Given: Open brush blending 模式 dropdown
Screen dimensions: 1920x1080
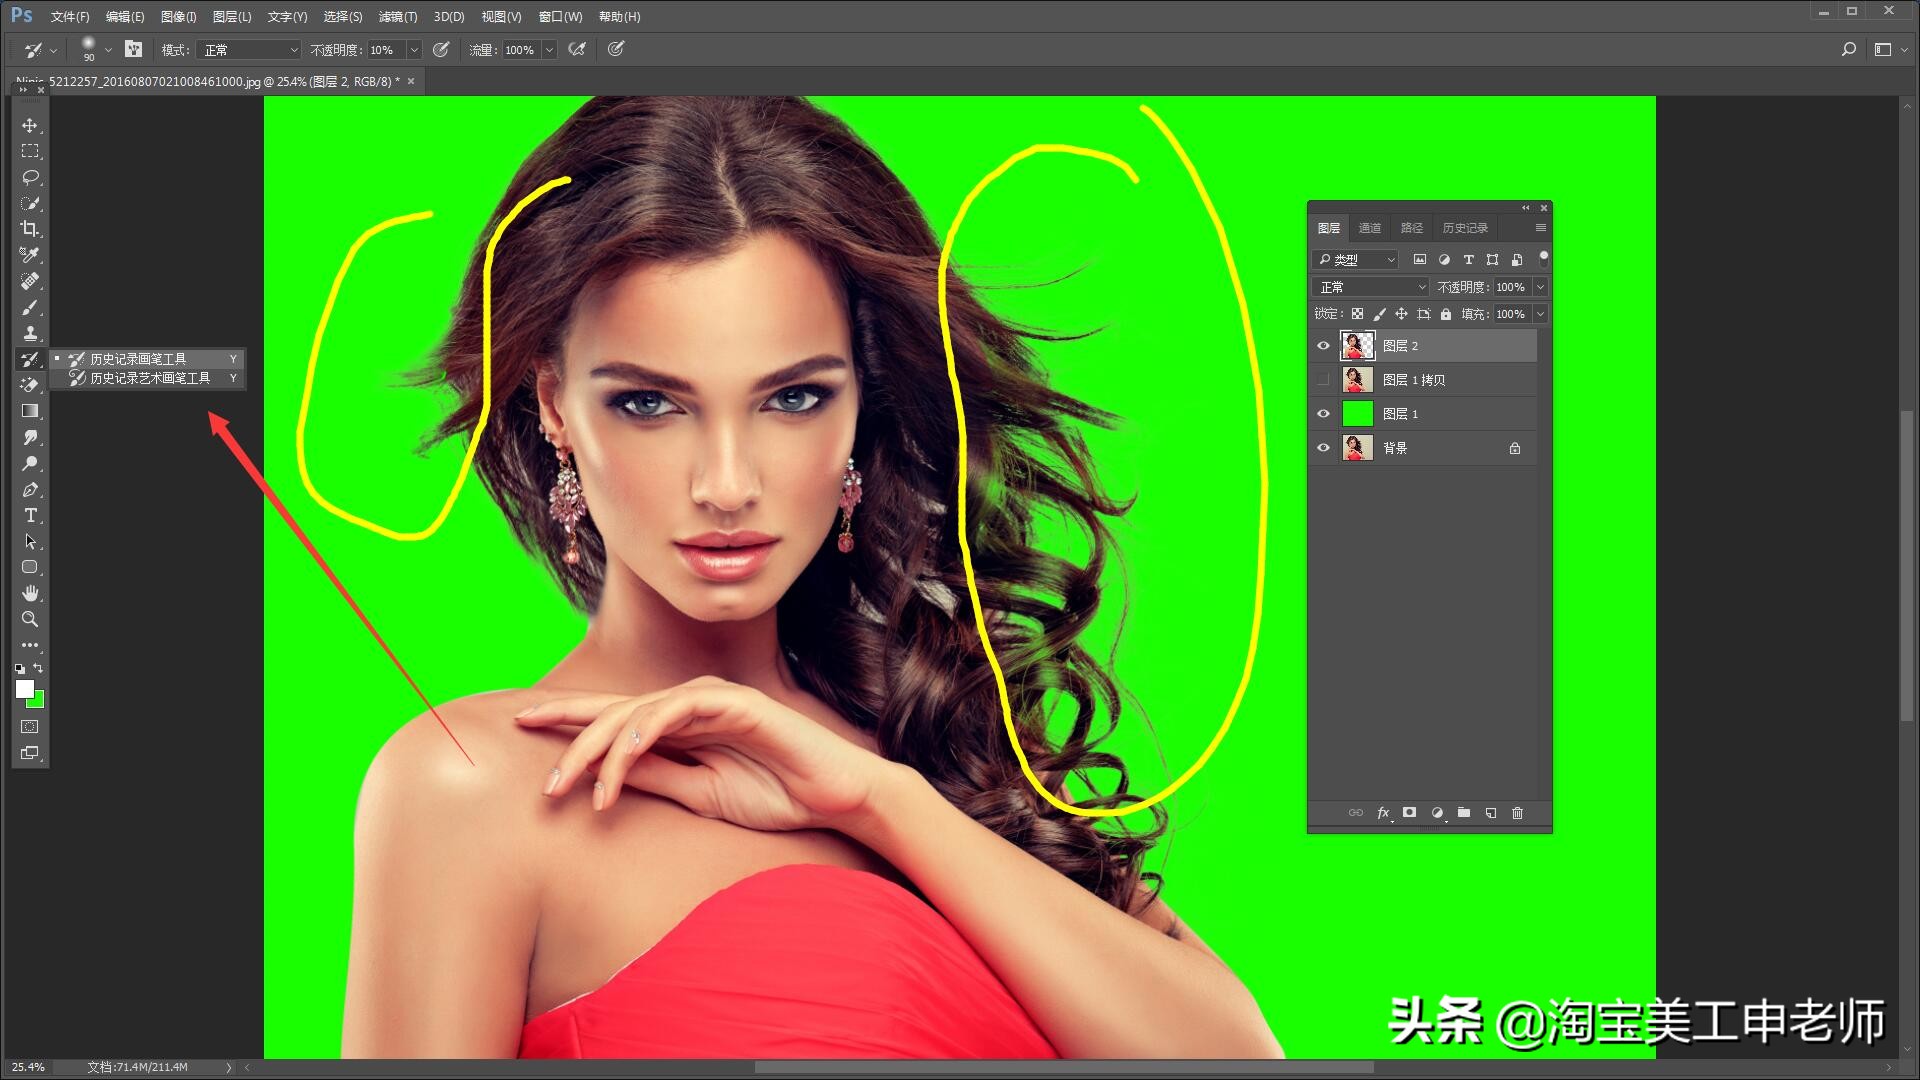Looking at the screenshot, I should 248,50.
